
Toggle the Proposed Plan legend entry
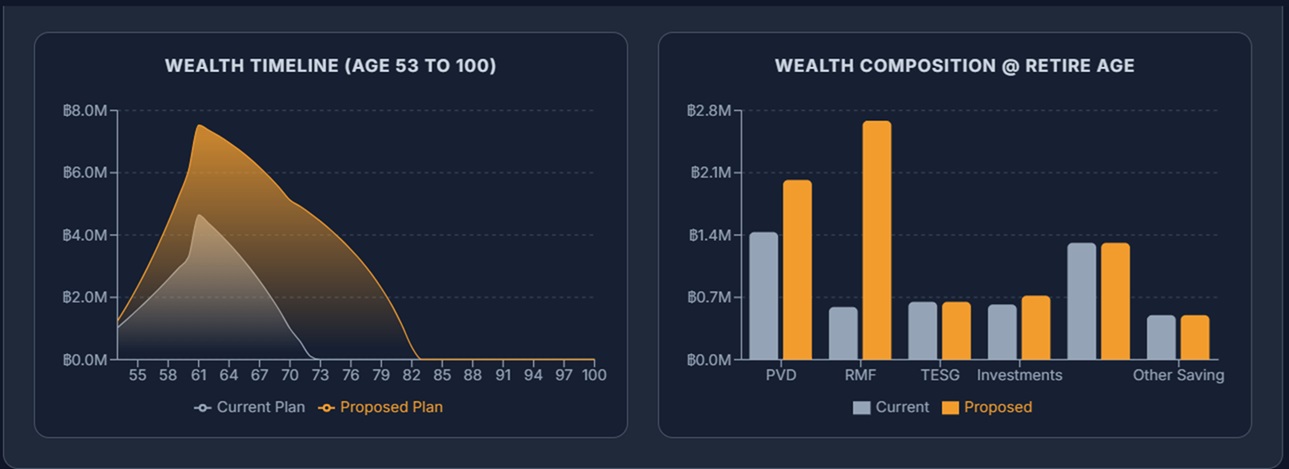(380, 407)
